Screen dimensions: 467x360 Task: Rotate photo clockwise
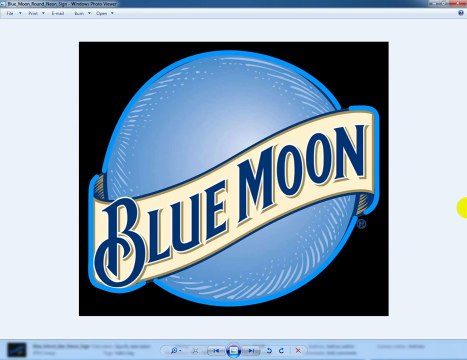[x=281, y=351]
